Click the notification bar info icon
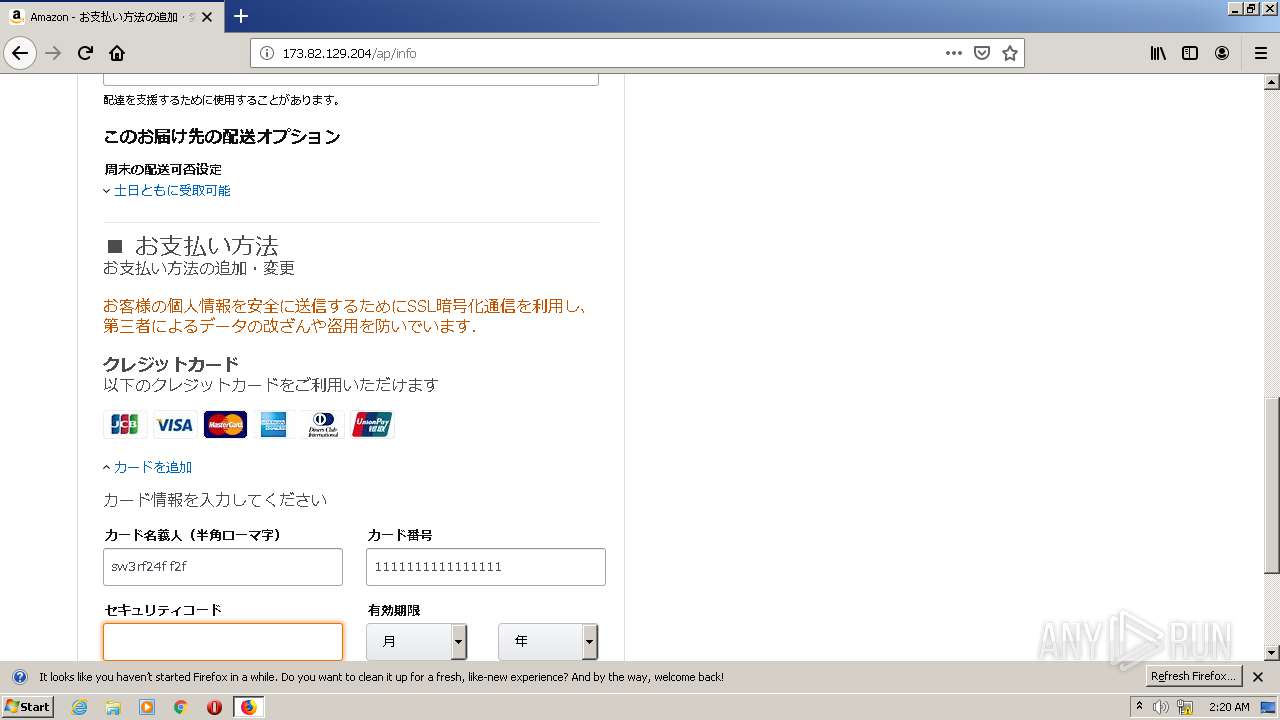Viewport: 1280px width, 720px height. (x=19, y=677)
